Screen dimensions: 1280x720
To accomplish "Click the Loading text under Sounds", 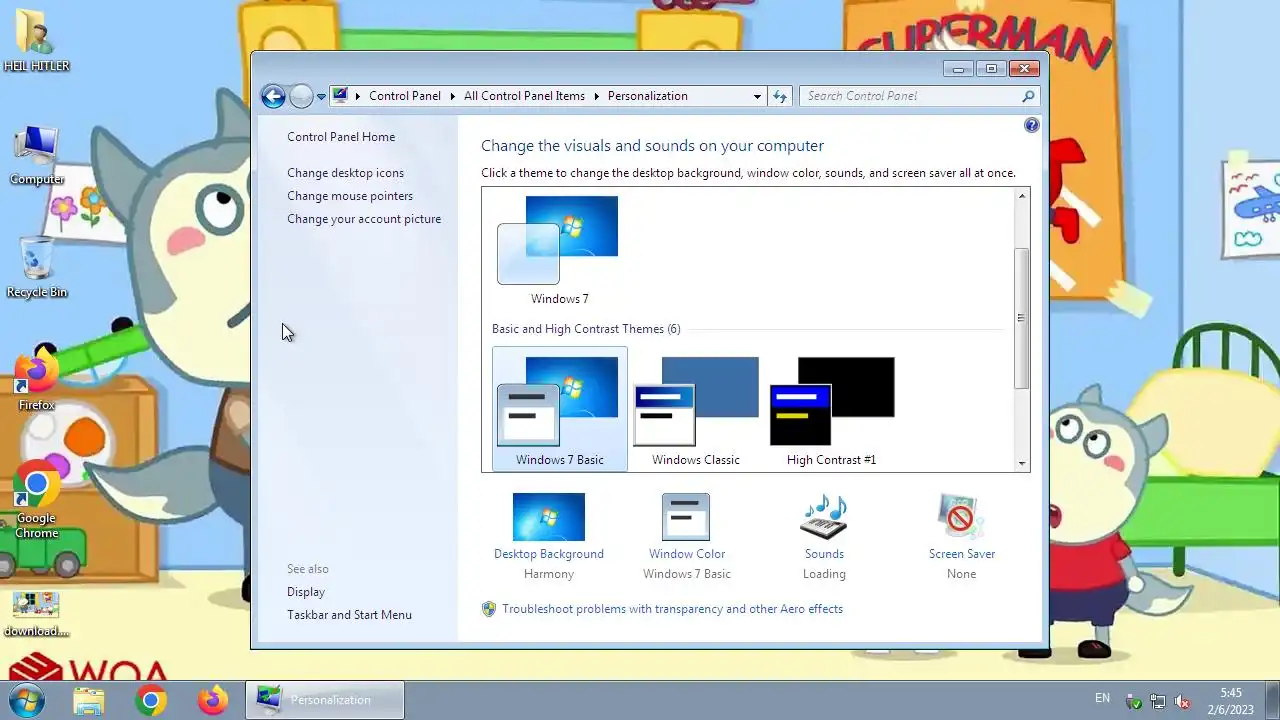I will point(824,574).
